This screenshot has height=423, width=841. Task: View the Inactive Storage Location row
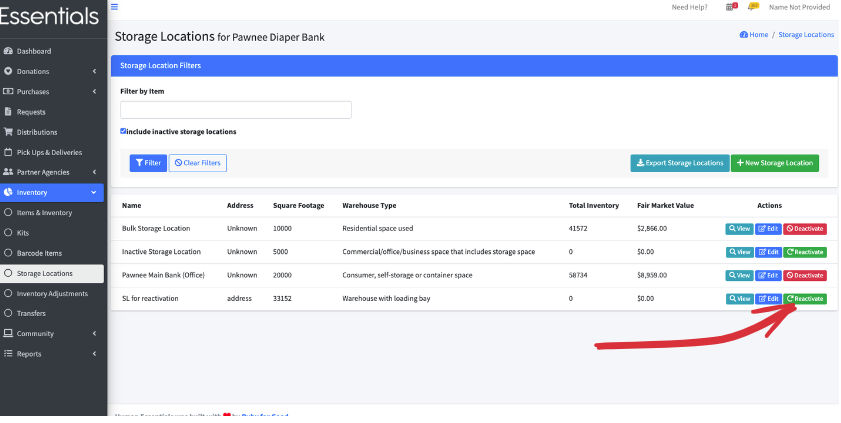click(740, 252)
